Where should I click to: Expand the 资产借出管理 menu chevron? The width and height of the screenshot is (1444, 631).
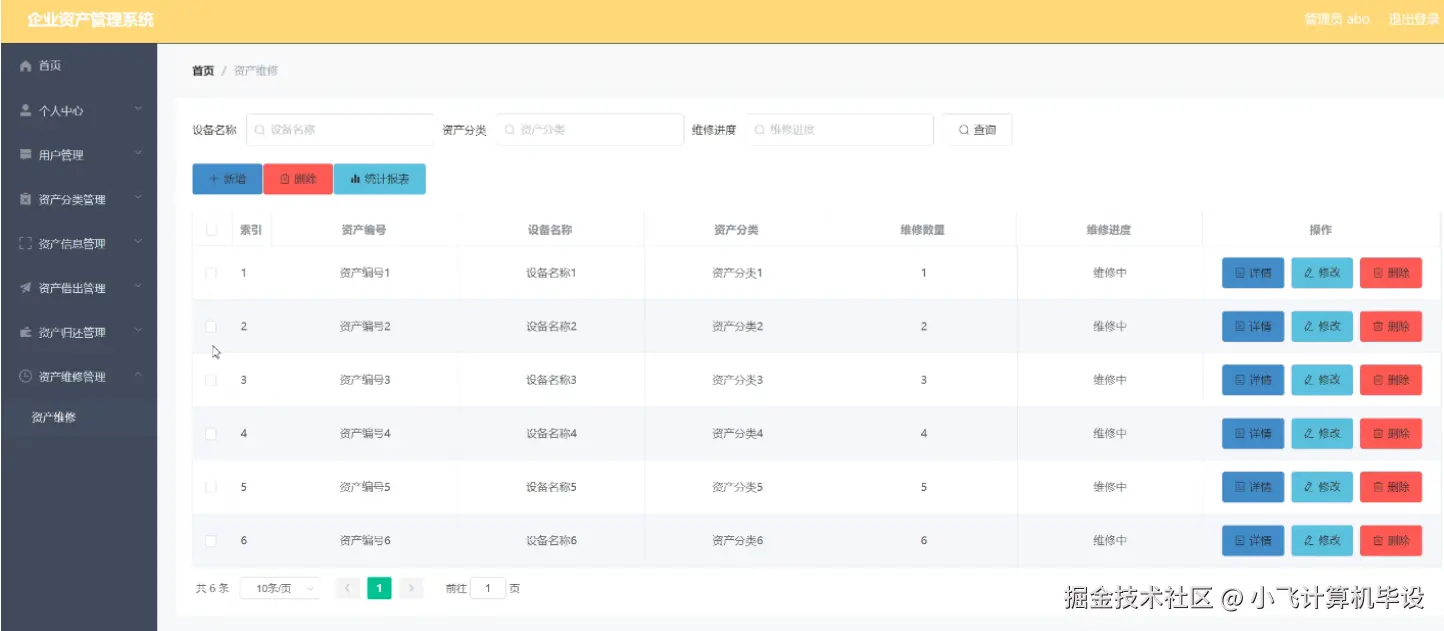pyautogui.click(x=138, y=286)
